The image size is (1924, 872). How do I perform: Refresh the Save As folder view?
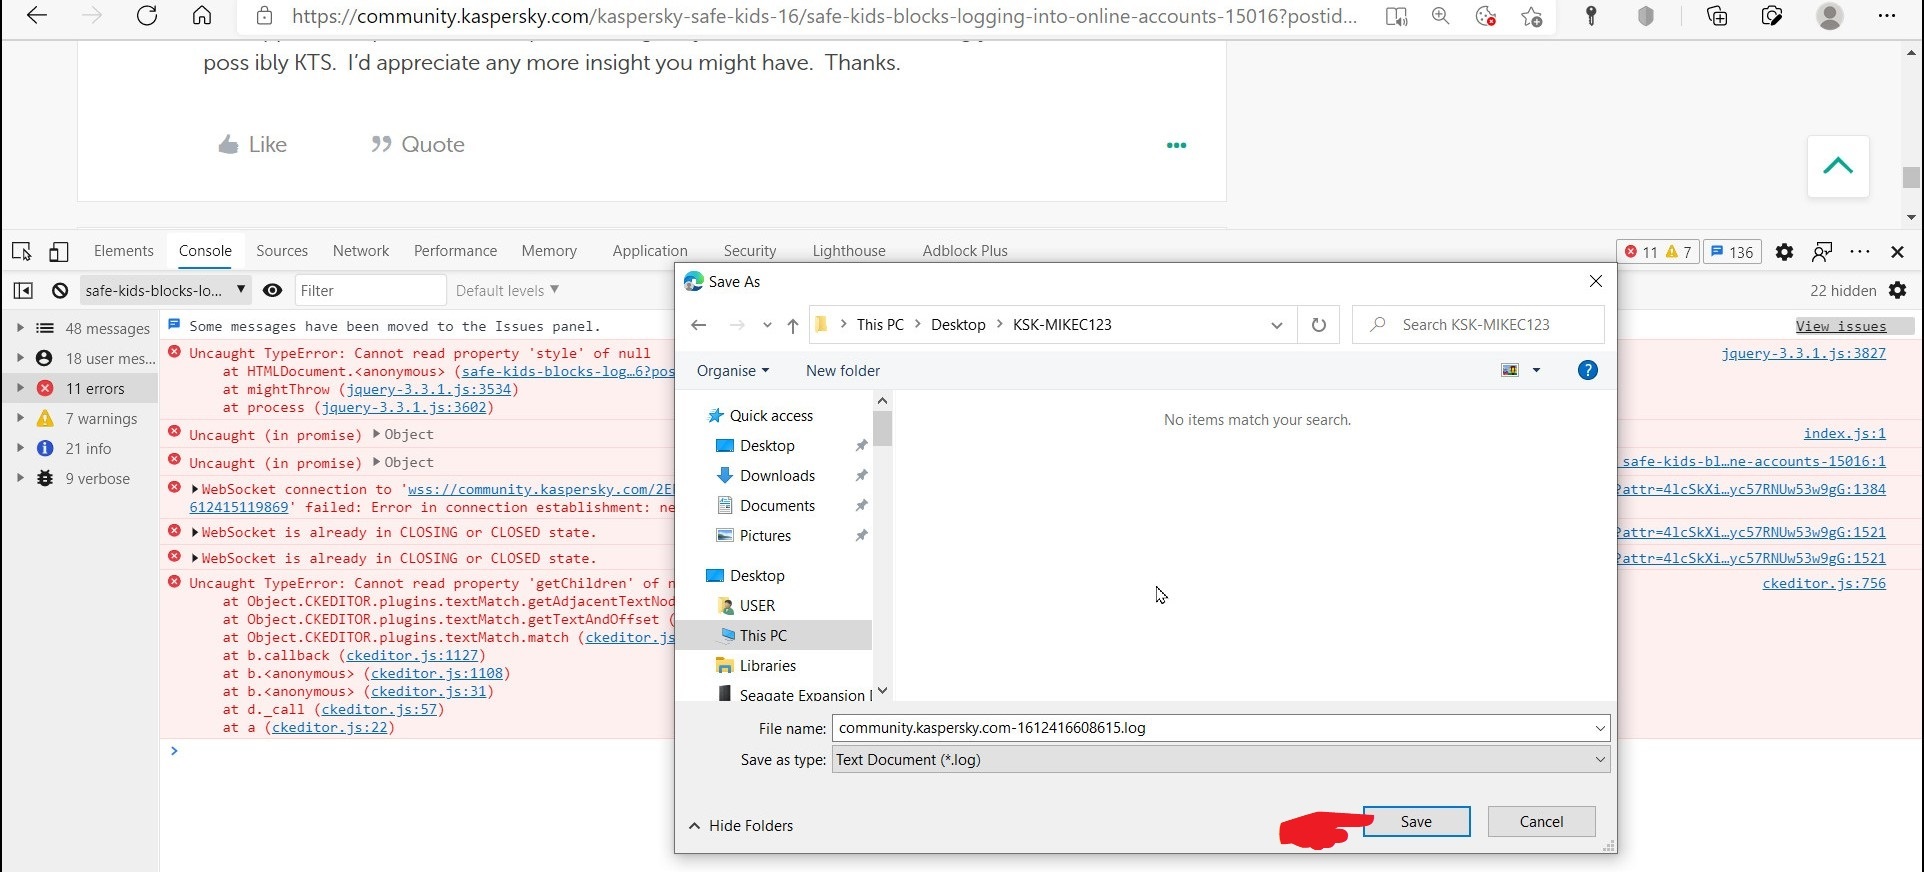click(x=1318, y=325)
